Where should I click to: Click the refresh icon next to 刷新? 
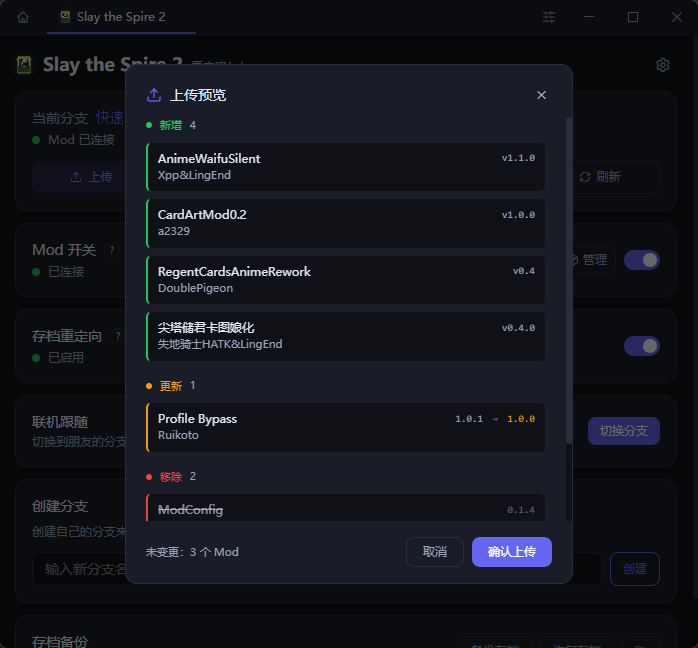point(585,177)
